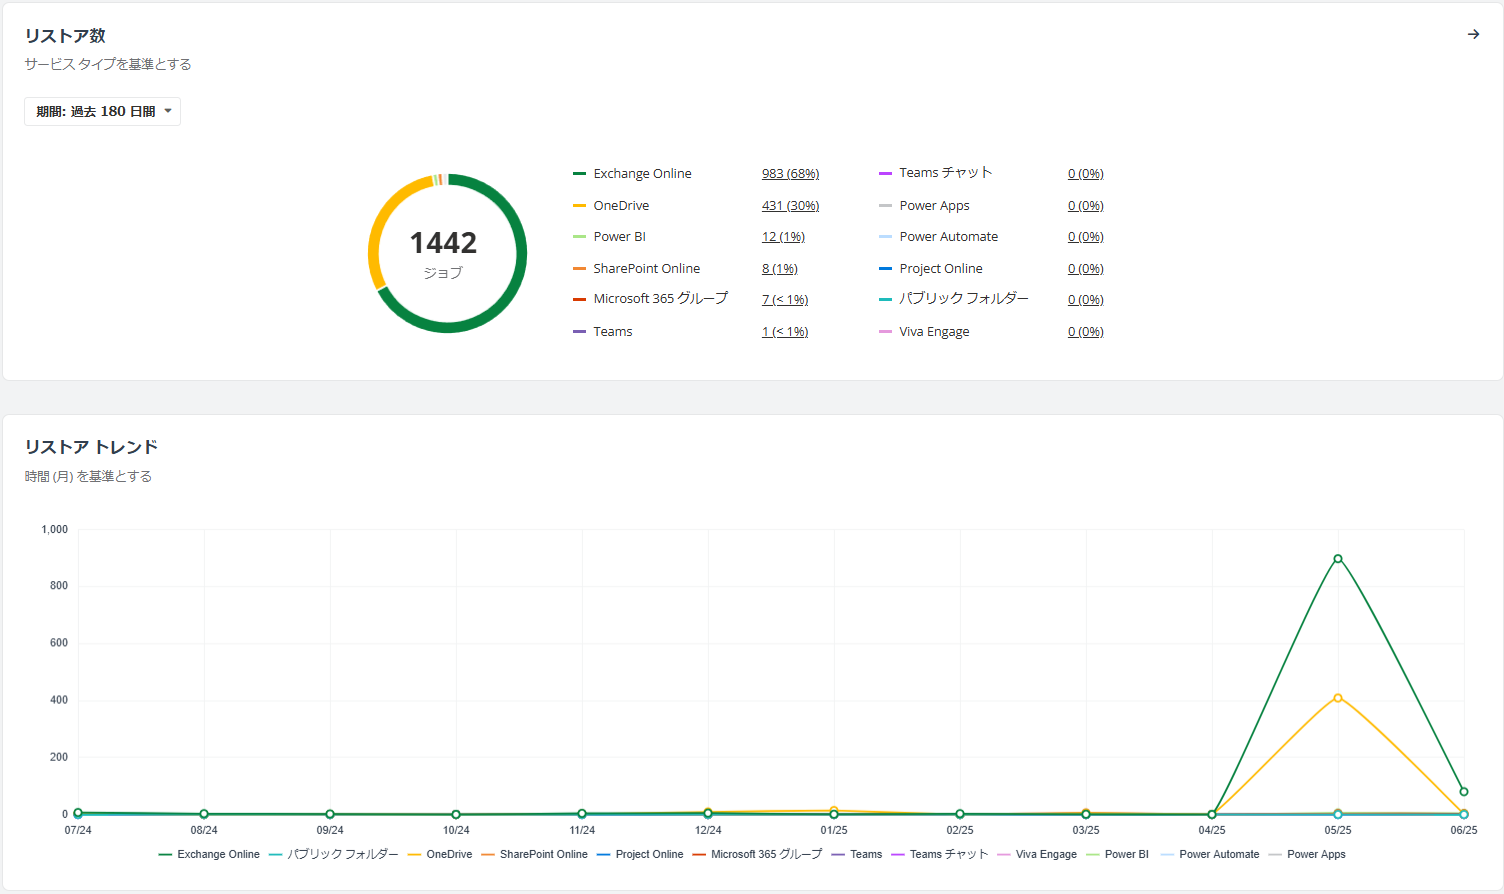This screenshot has width=1504, height=894.
Task: Click Exchange Online data point at 06/25
Action: tap(1464, 792)
